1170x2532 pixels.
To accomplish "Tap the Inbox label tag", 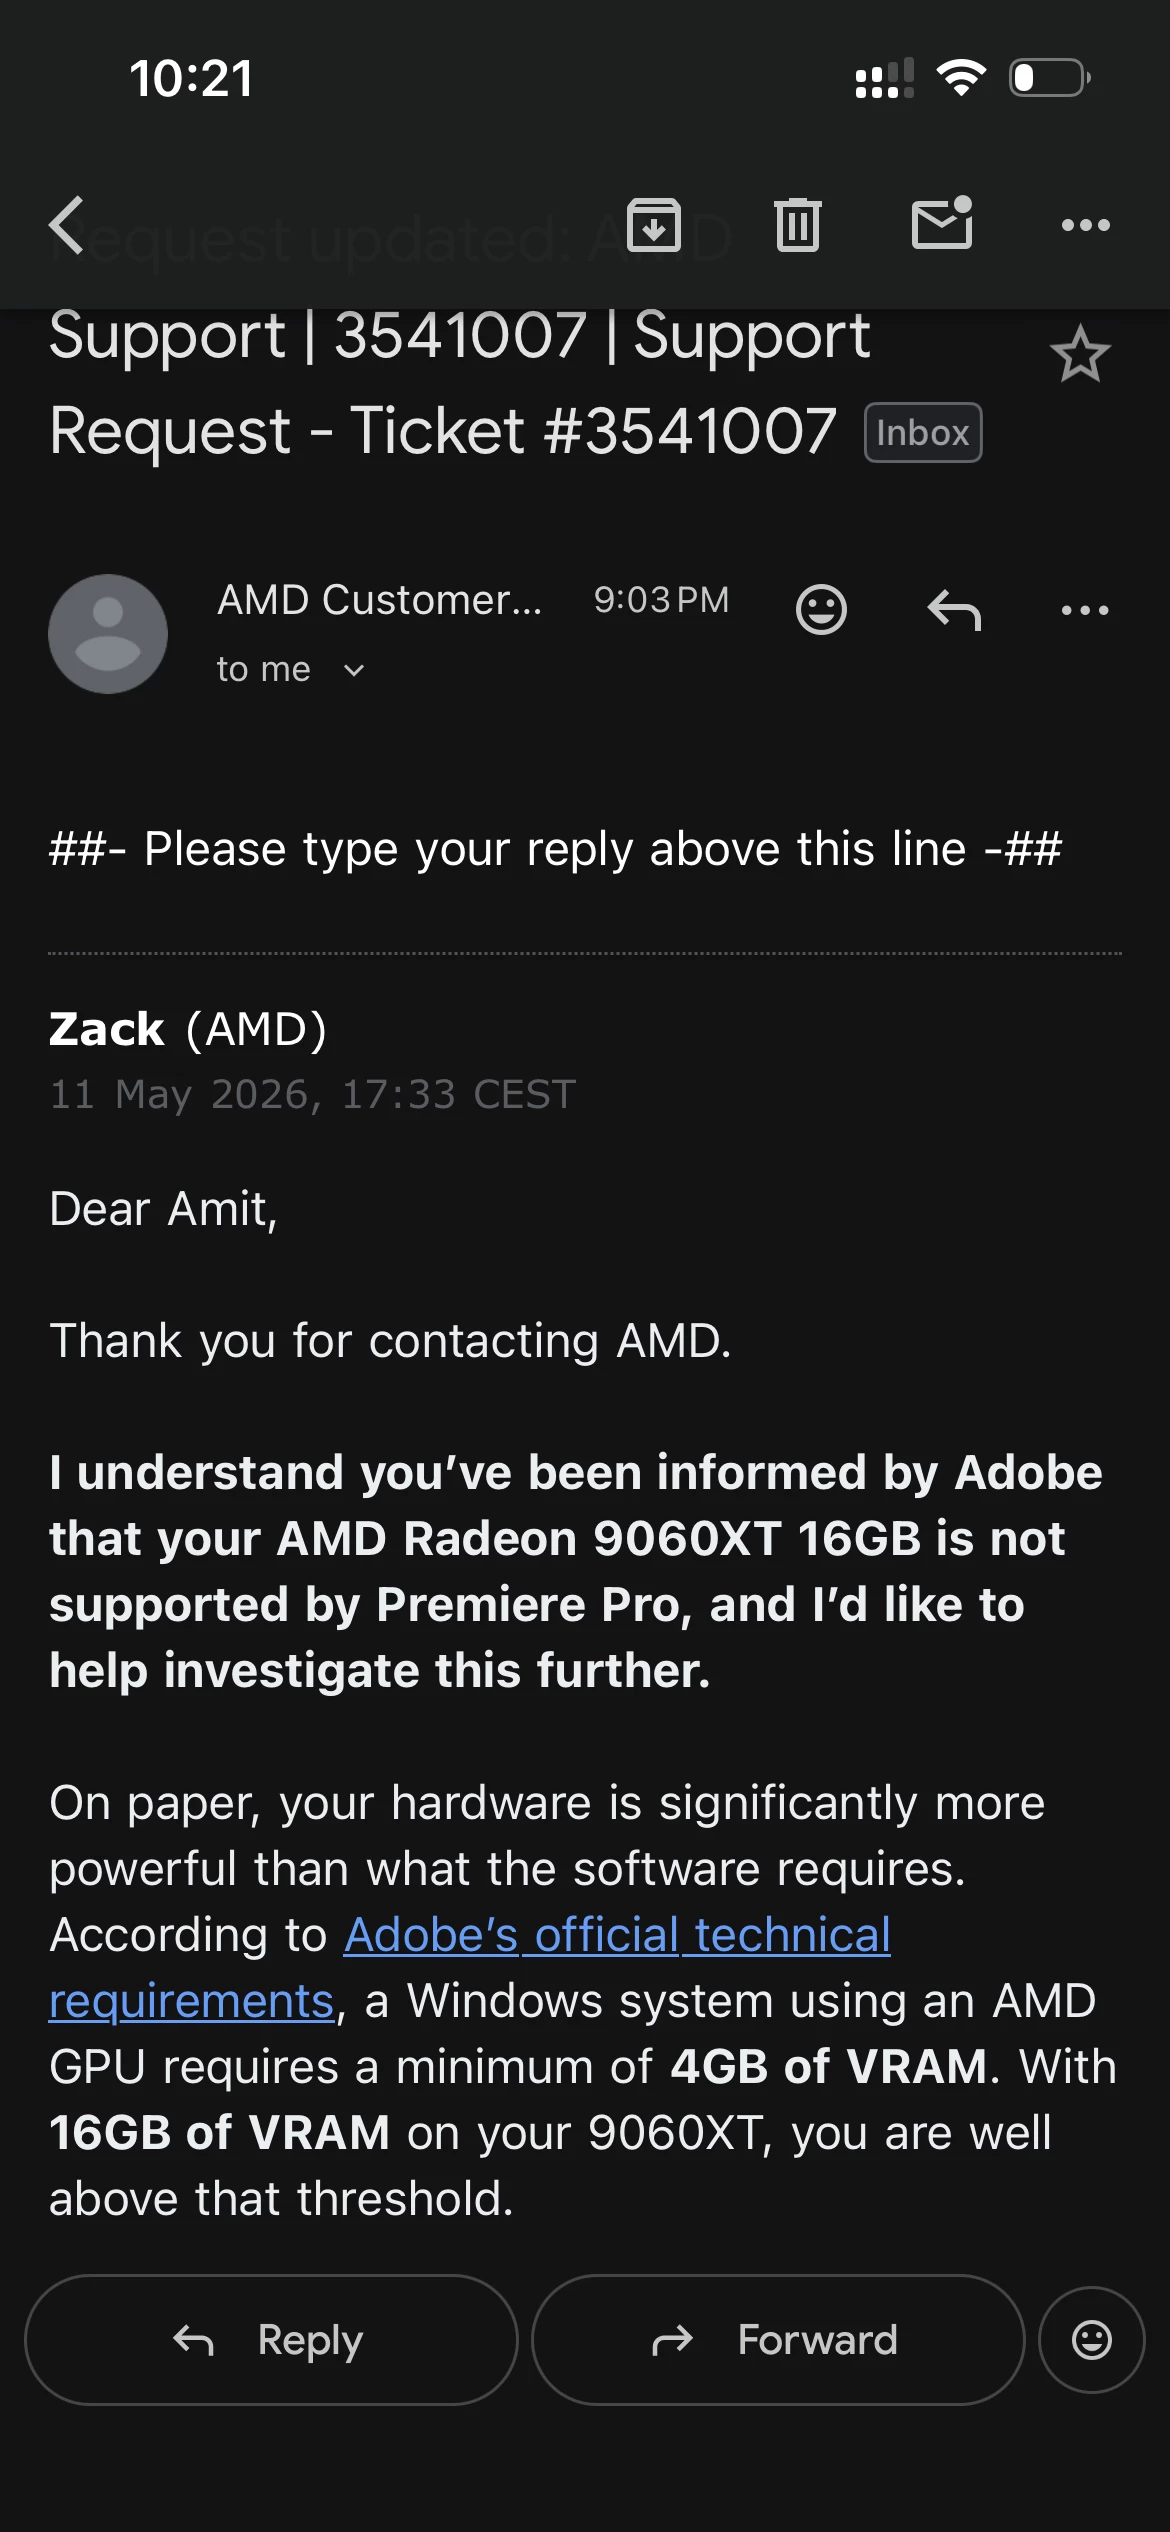I will (923, 433).
